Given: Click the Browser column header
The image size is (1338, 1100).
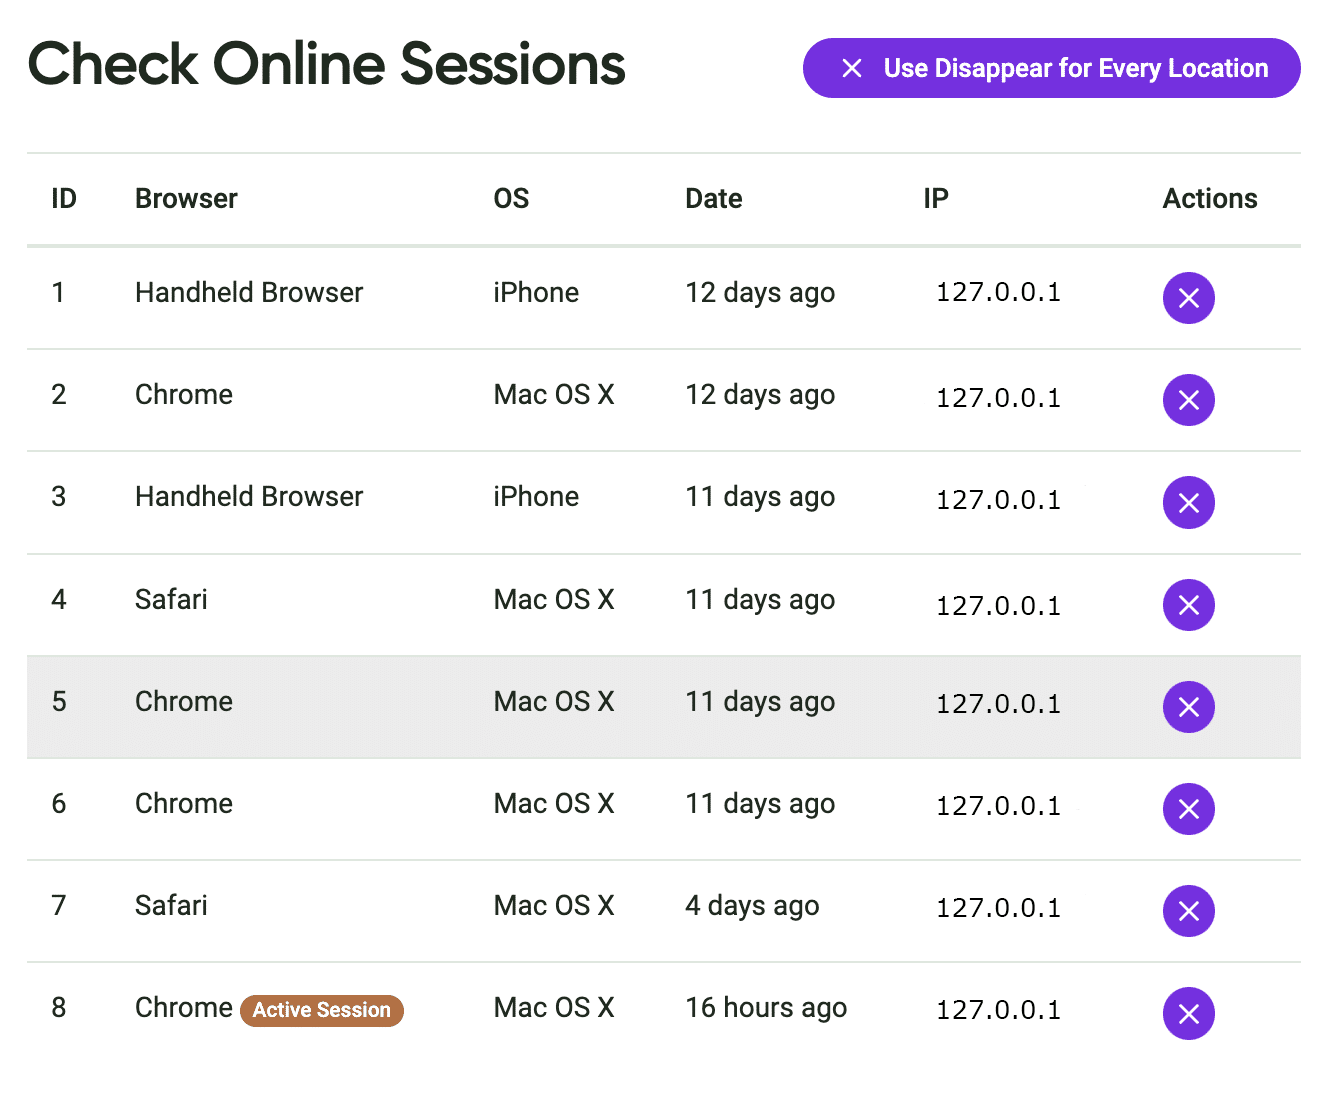Looking at the screenshot, I should [x=186, y=199].
